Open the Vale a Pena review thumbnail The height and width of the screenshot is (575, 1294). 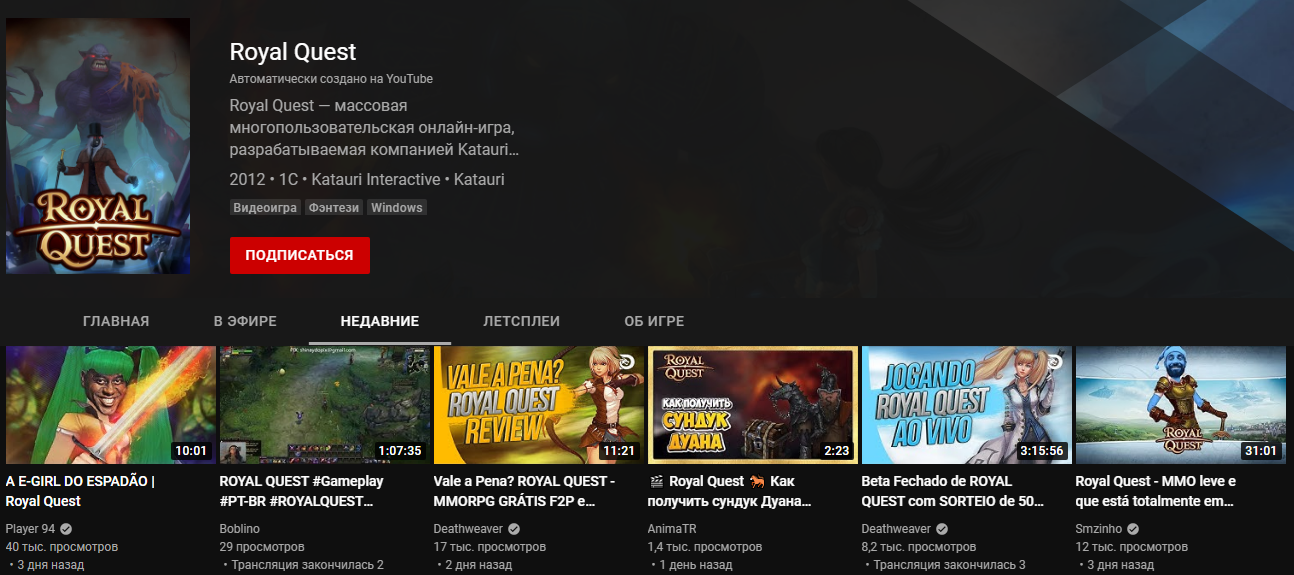tap(539, 405)
